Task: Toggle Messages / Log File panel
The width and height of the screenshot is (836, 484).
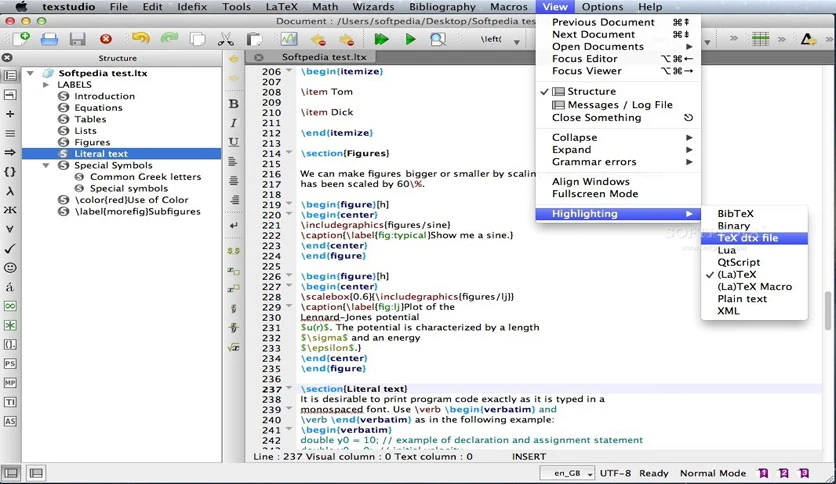Action: pyautogui.click(x=618, y=105)
